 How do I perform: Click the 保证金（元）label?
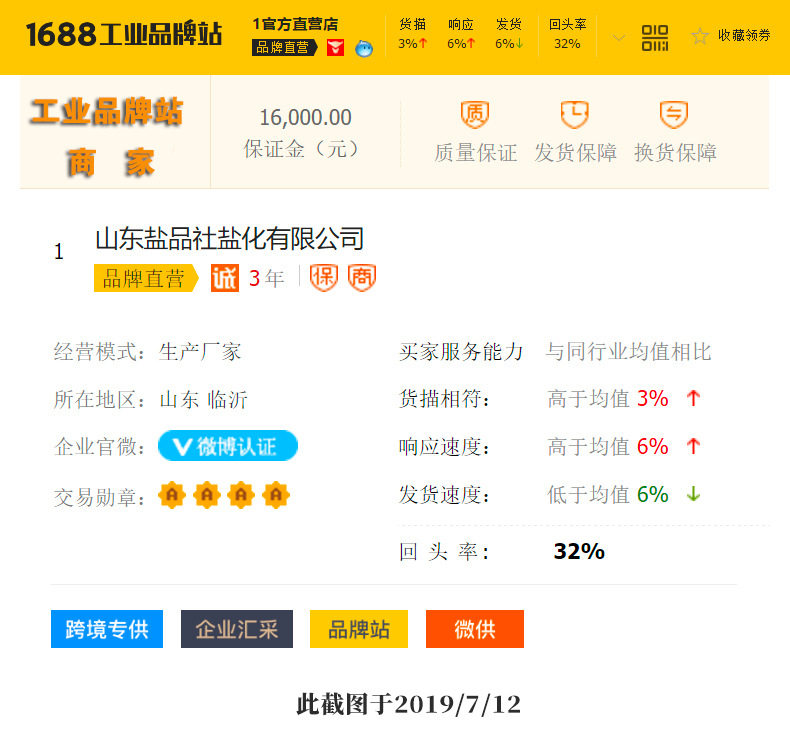[302, 149]
